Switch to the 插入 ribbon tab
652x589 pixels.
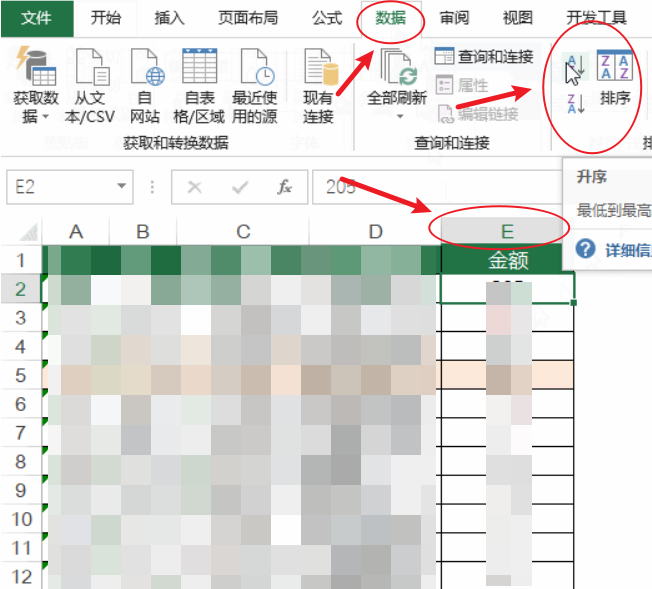(169, 18)
